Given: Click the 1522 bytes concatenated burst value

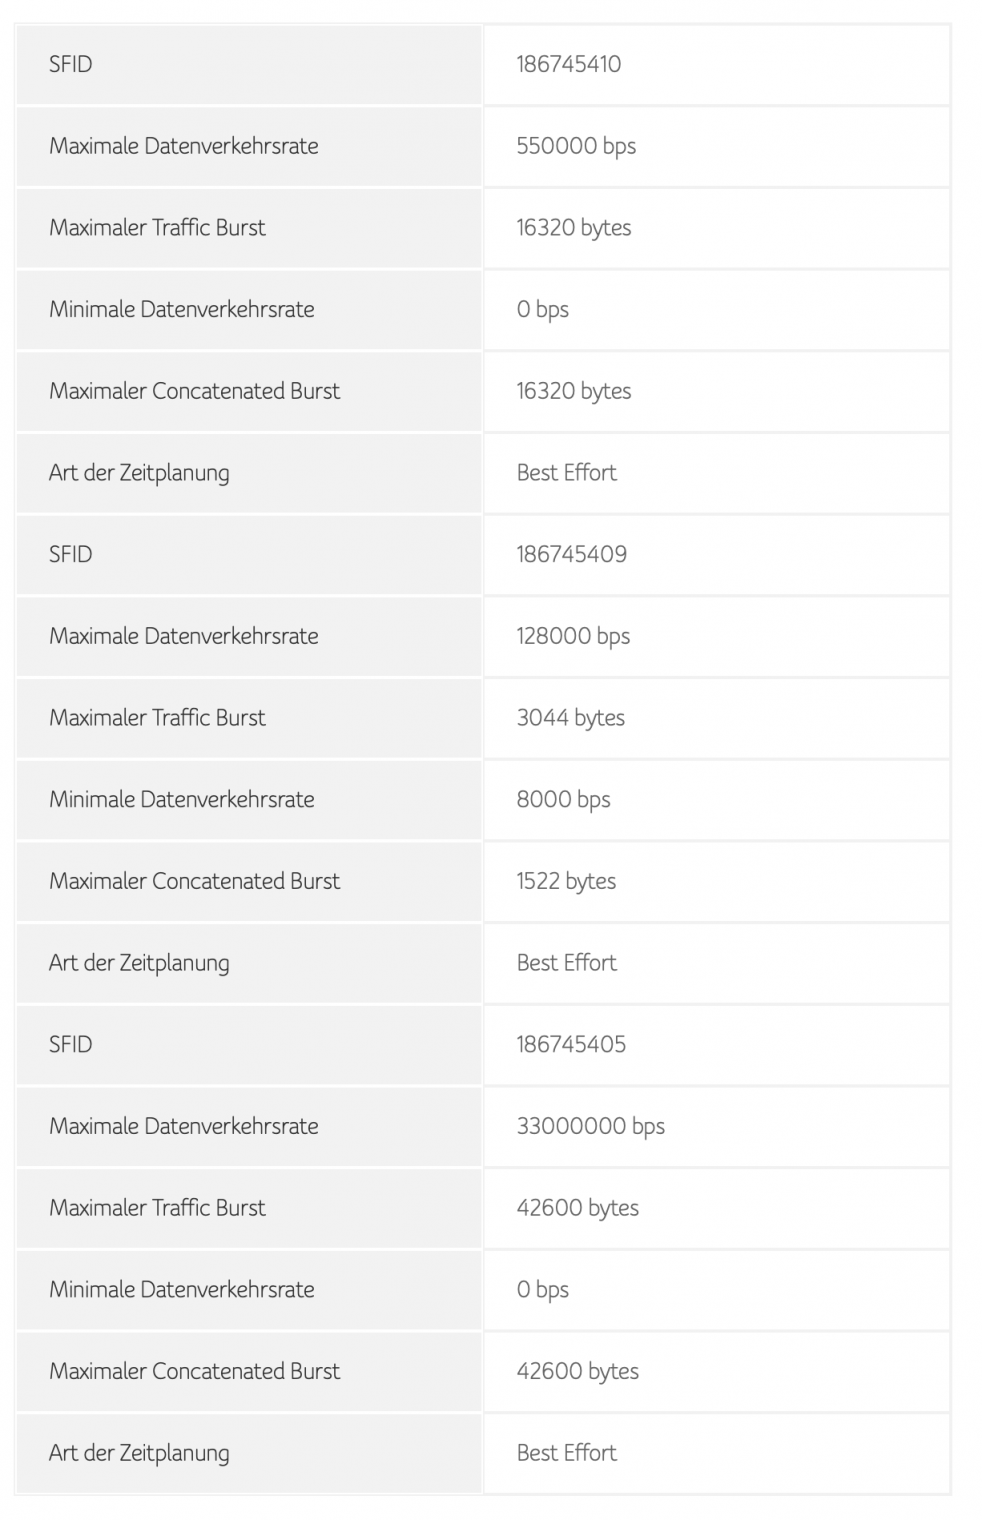Looking at the screenshot, I should 566,881.
